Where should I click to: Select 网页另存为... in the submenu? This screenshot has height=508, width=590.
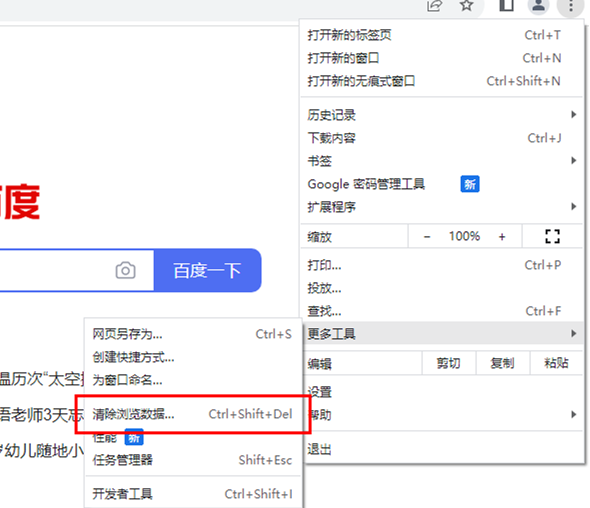193,334
